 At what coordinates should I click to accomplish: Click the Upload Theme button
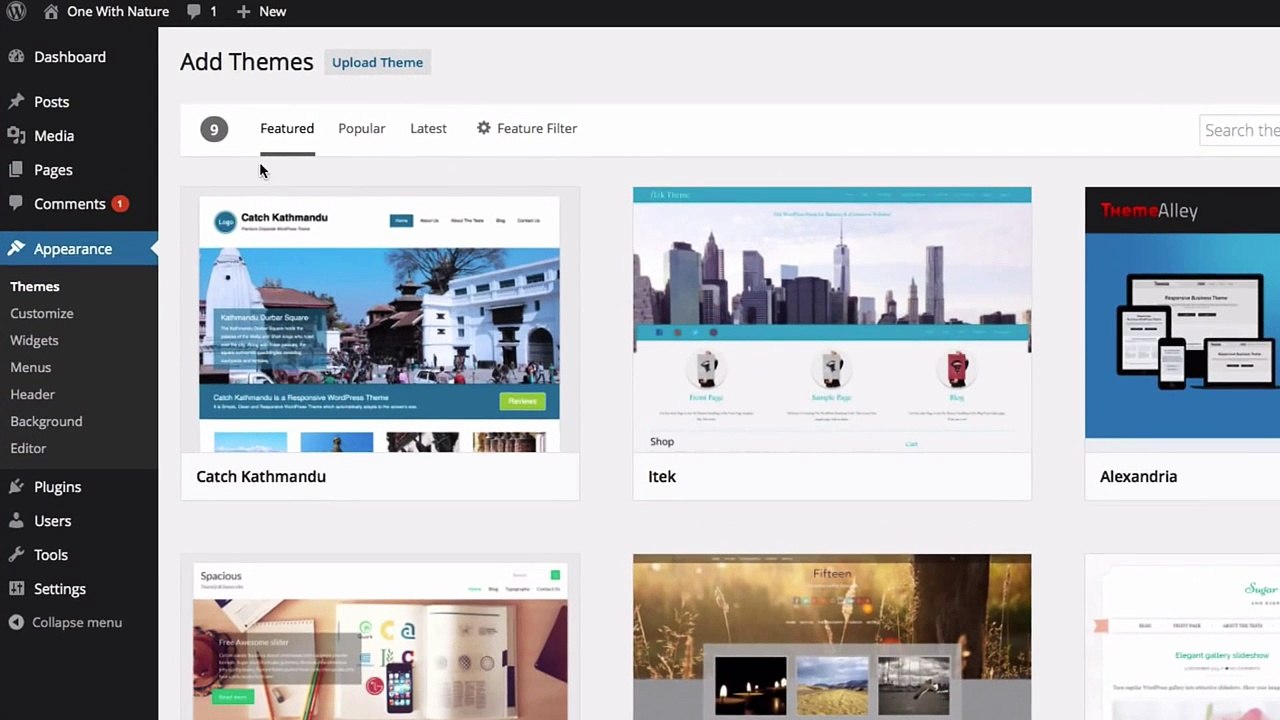(x=377, y=62)
